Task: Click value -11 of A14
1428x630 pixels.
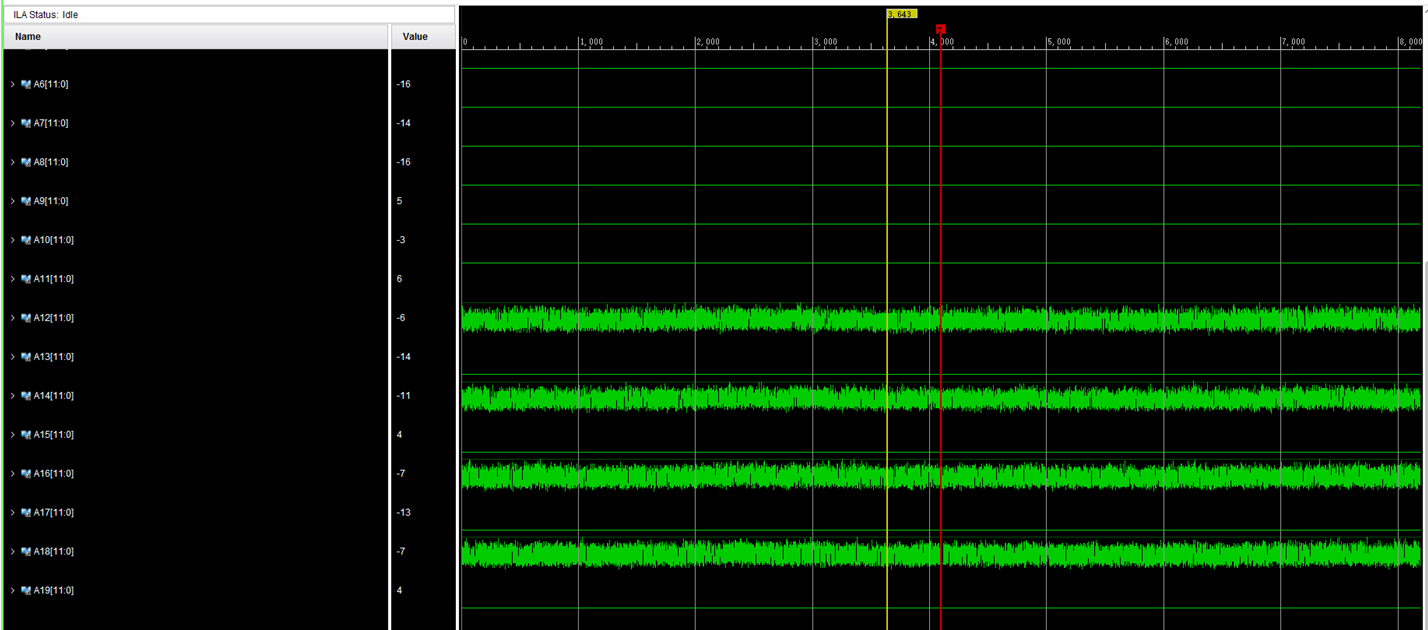Action: 403,397
